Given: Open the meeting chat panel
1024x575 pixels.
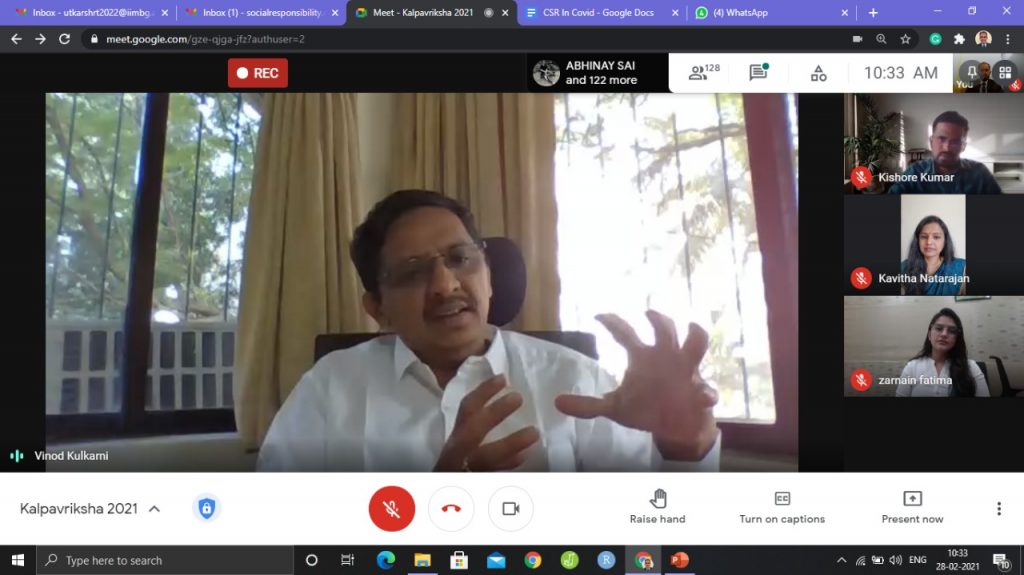Looking at the screenshot, I should 759,73.
